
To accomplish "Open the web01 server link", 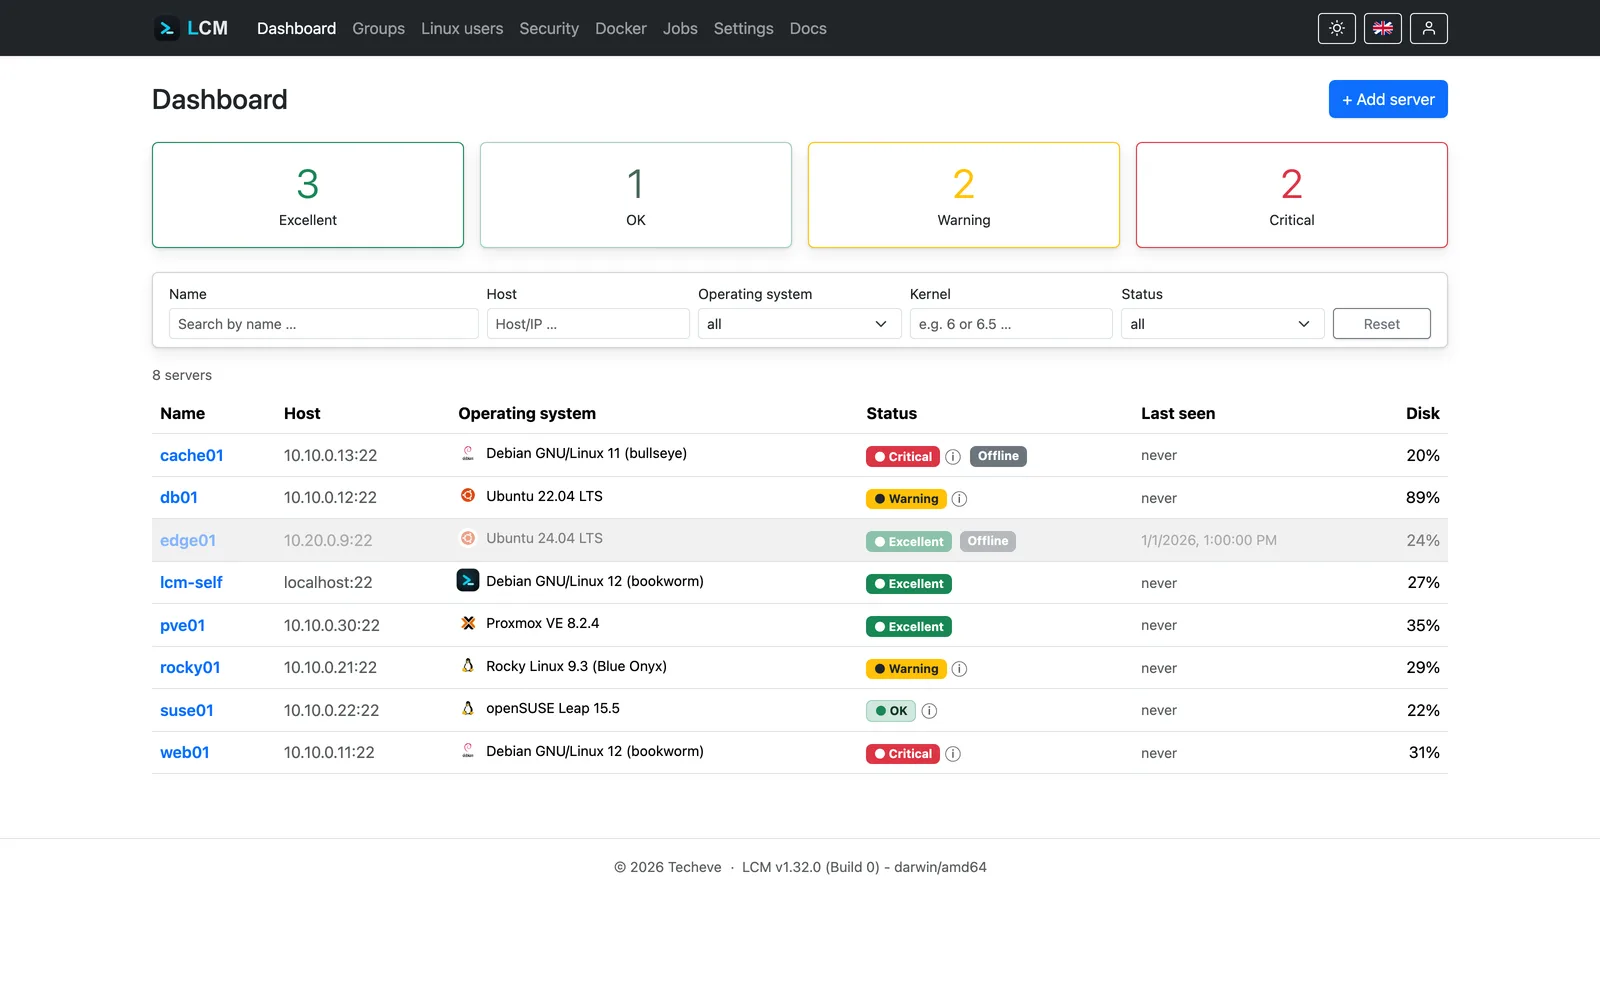I will point(185,752).
